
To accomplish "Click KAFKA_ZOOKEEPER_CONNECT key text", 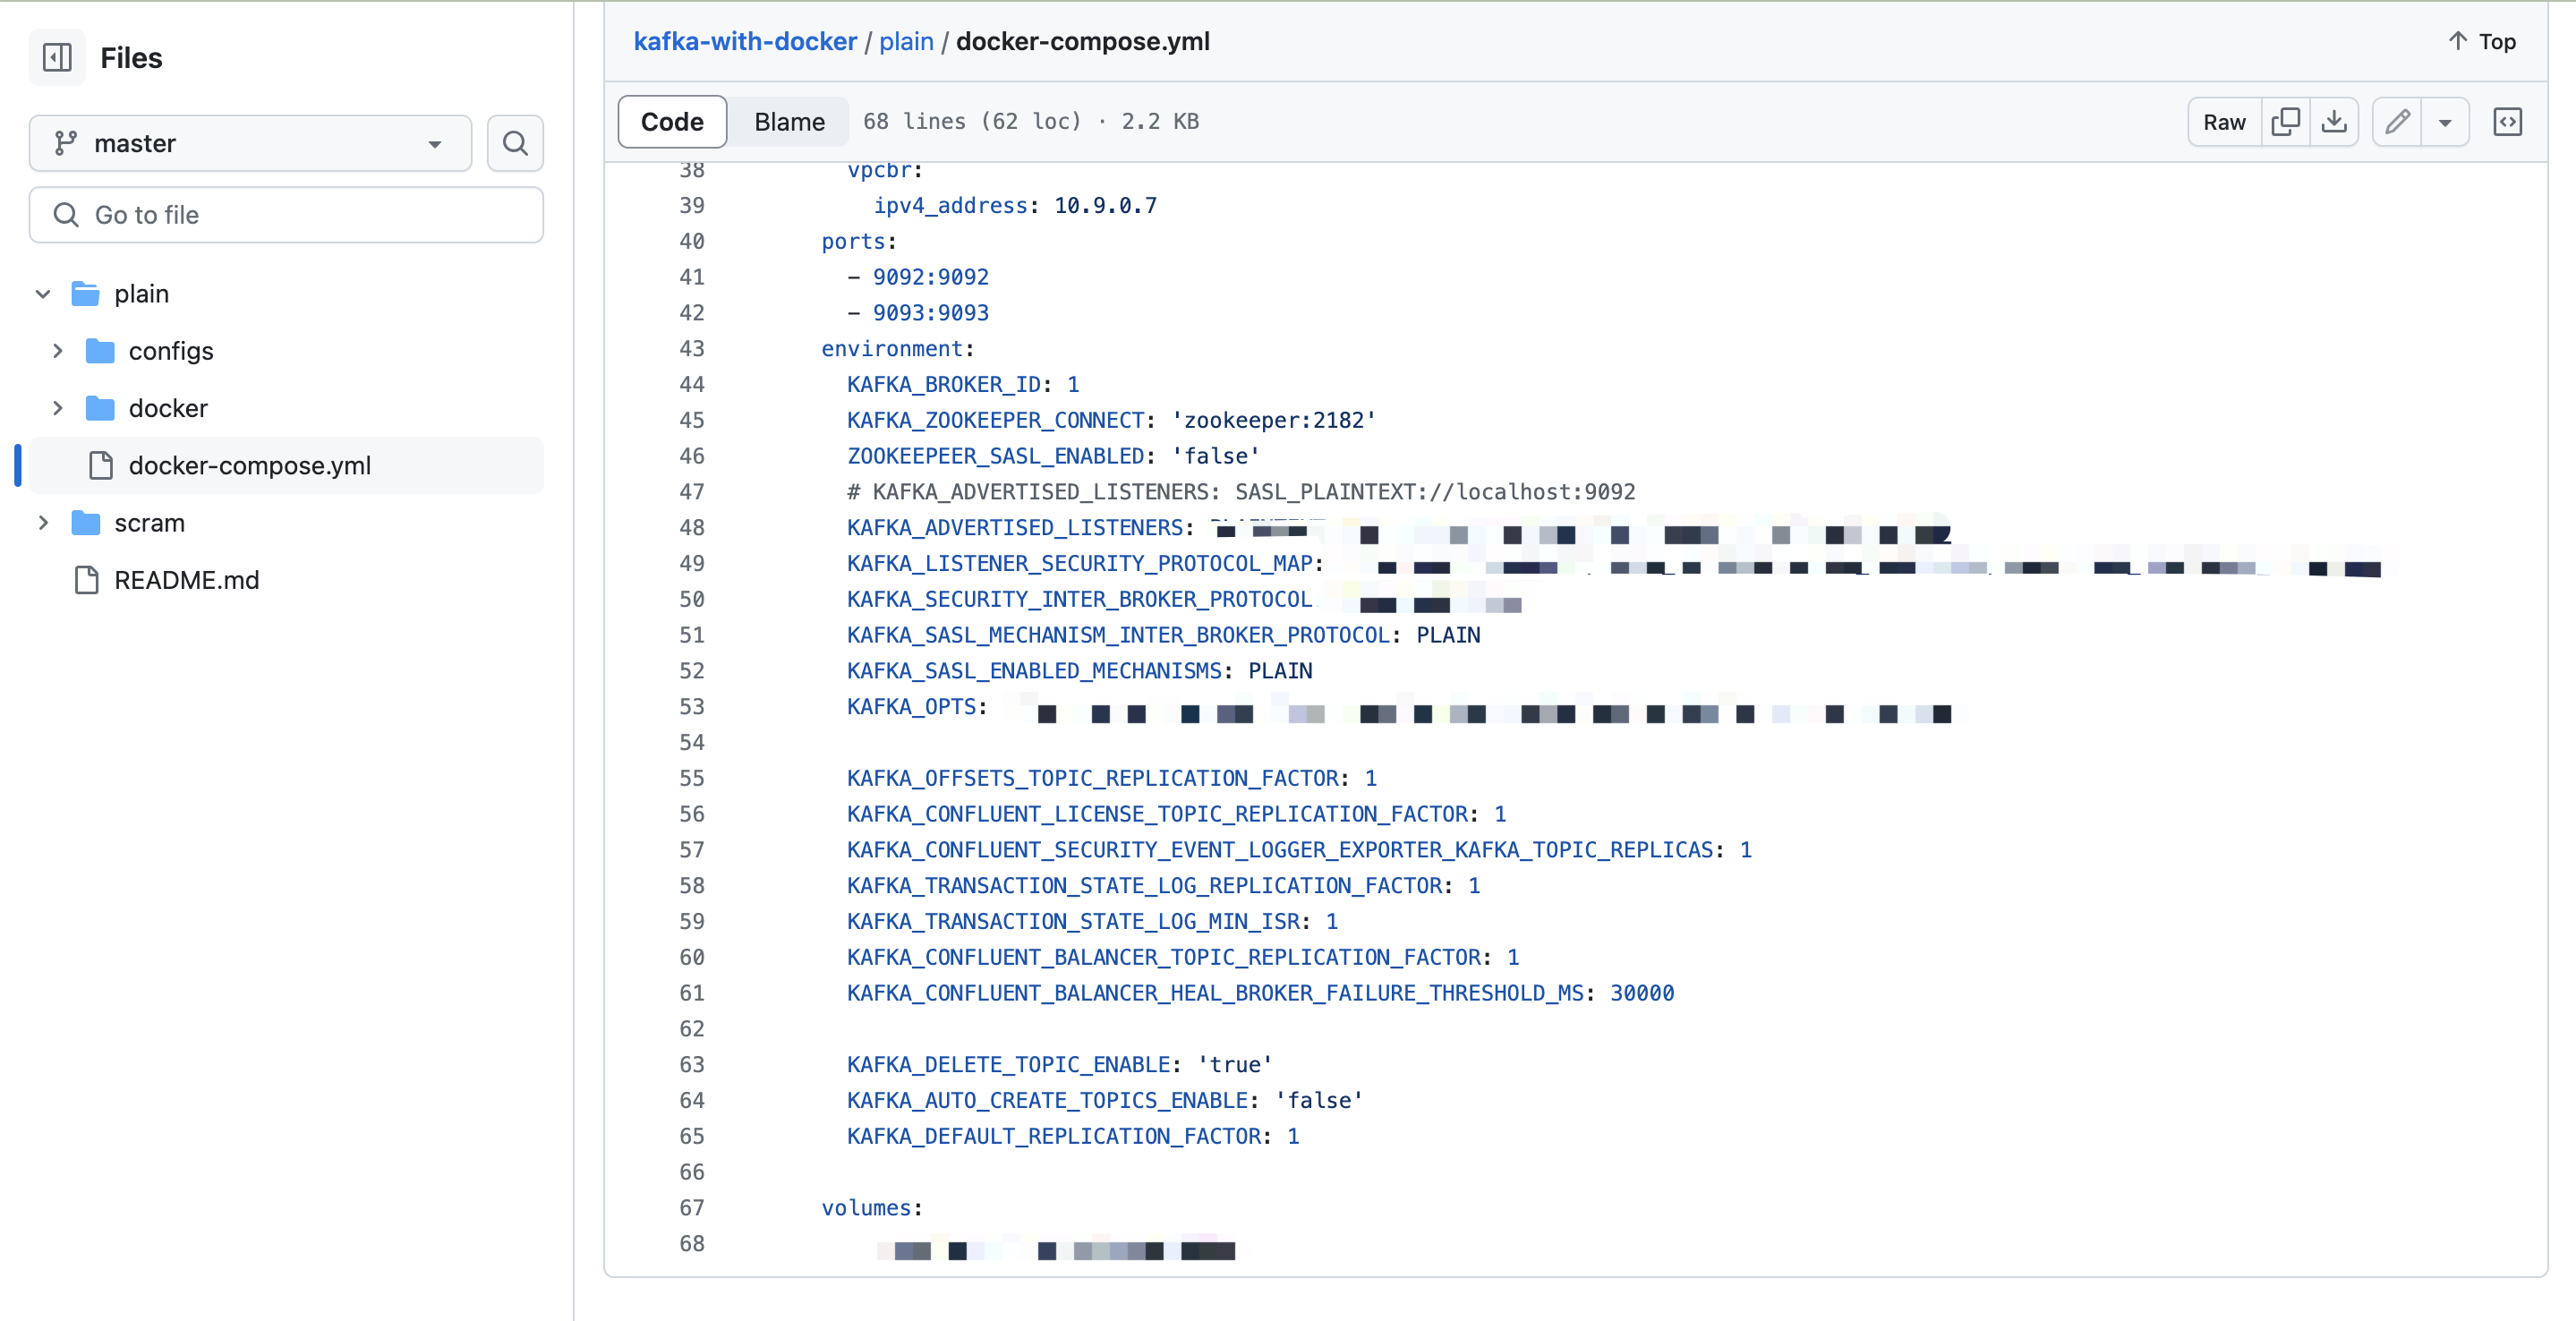I will (x=995, y=420).
